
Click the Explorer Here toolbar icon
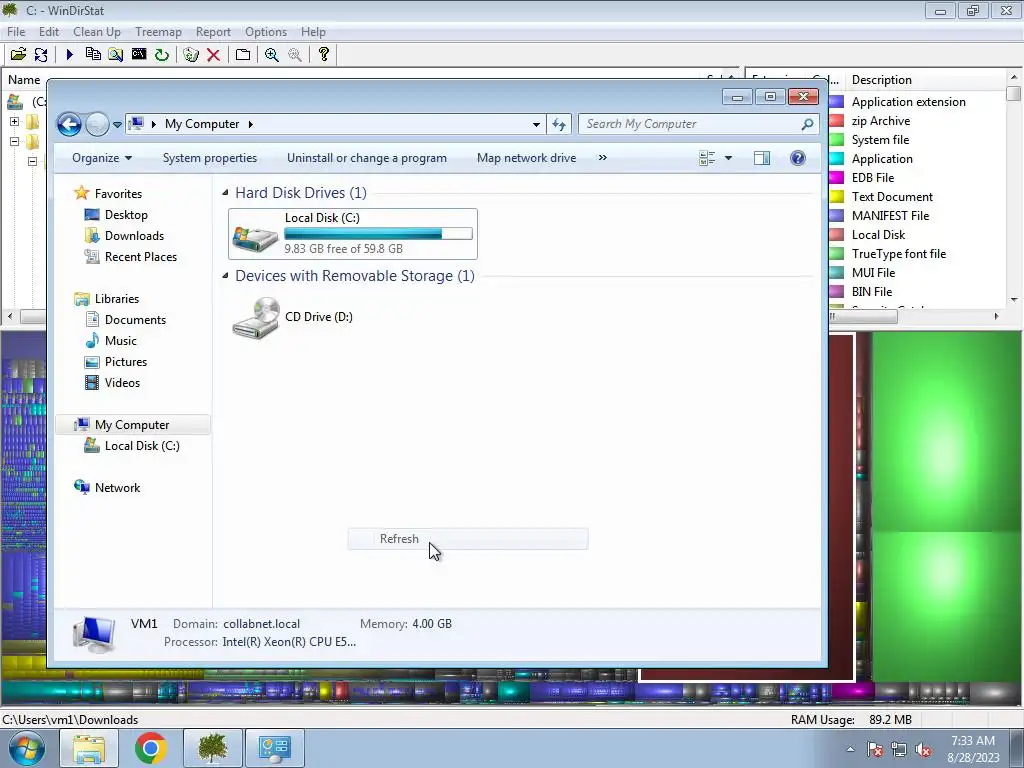[116, 54]
